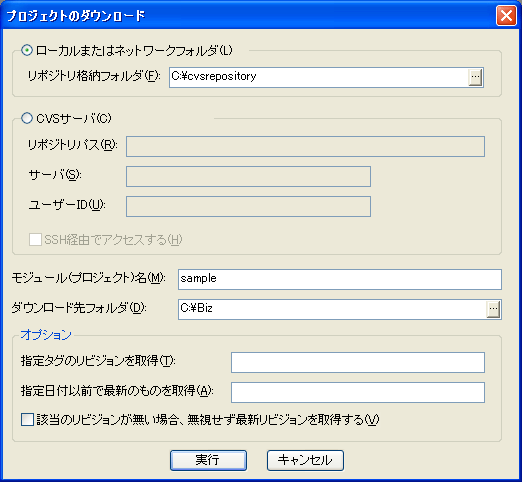Click the プロジェクトのダウンロード title bar
The width and height of the screenshot is (522, 482).
coord(248,15)
